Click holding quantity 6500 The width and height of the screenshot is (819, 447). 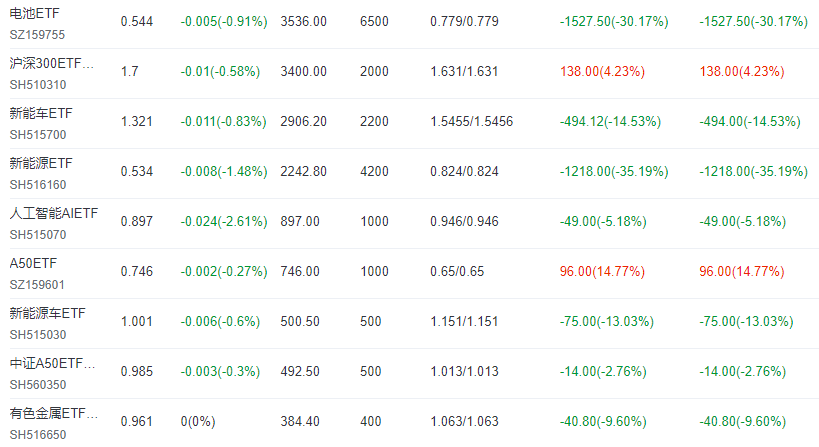click(375, 22)
